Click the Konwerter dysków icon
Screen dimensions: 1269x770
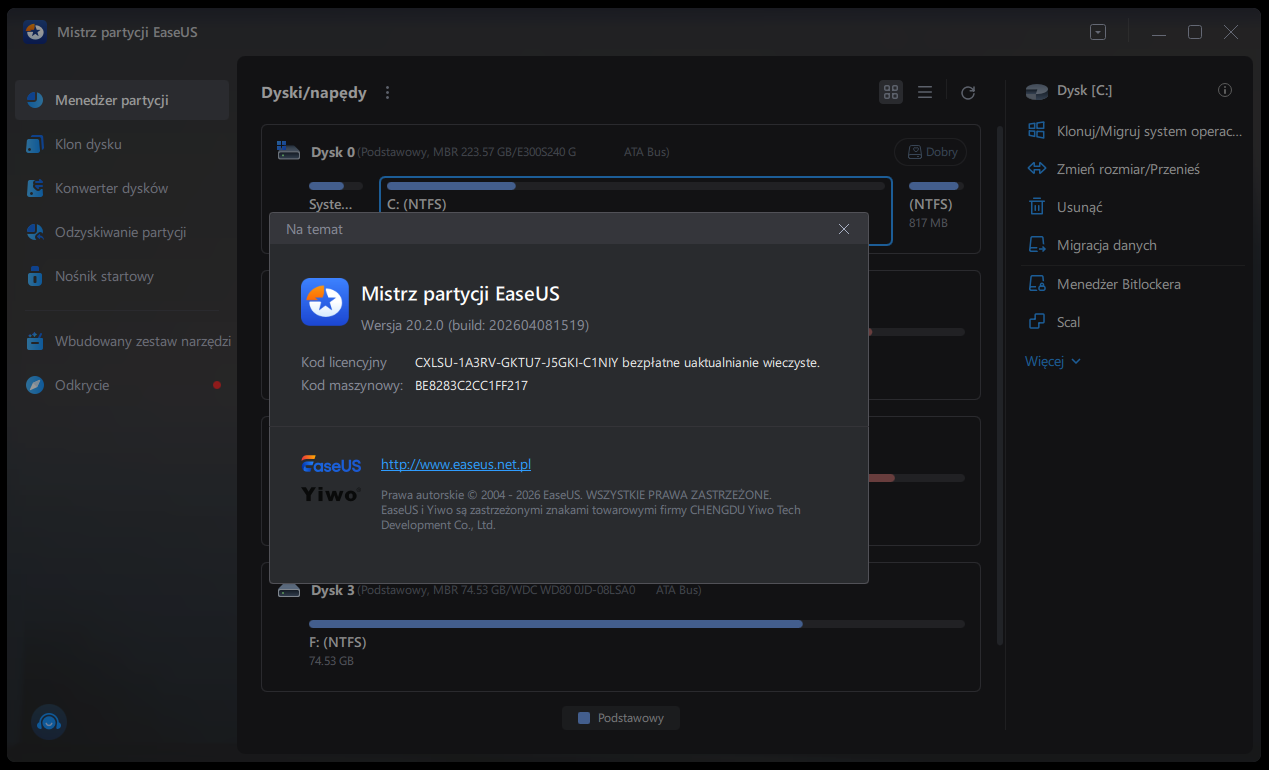pos(35,188)
